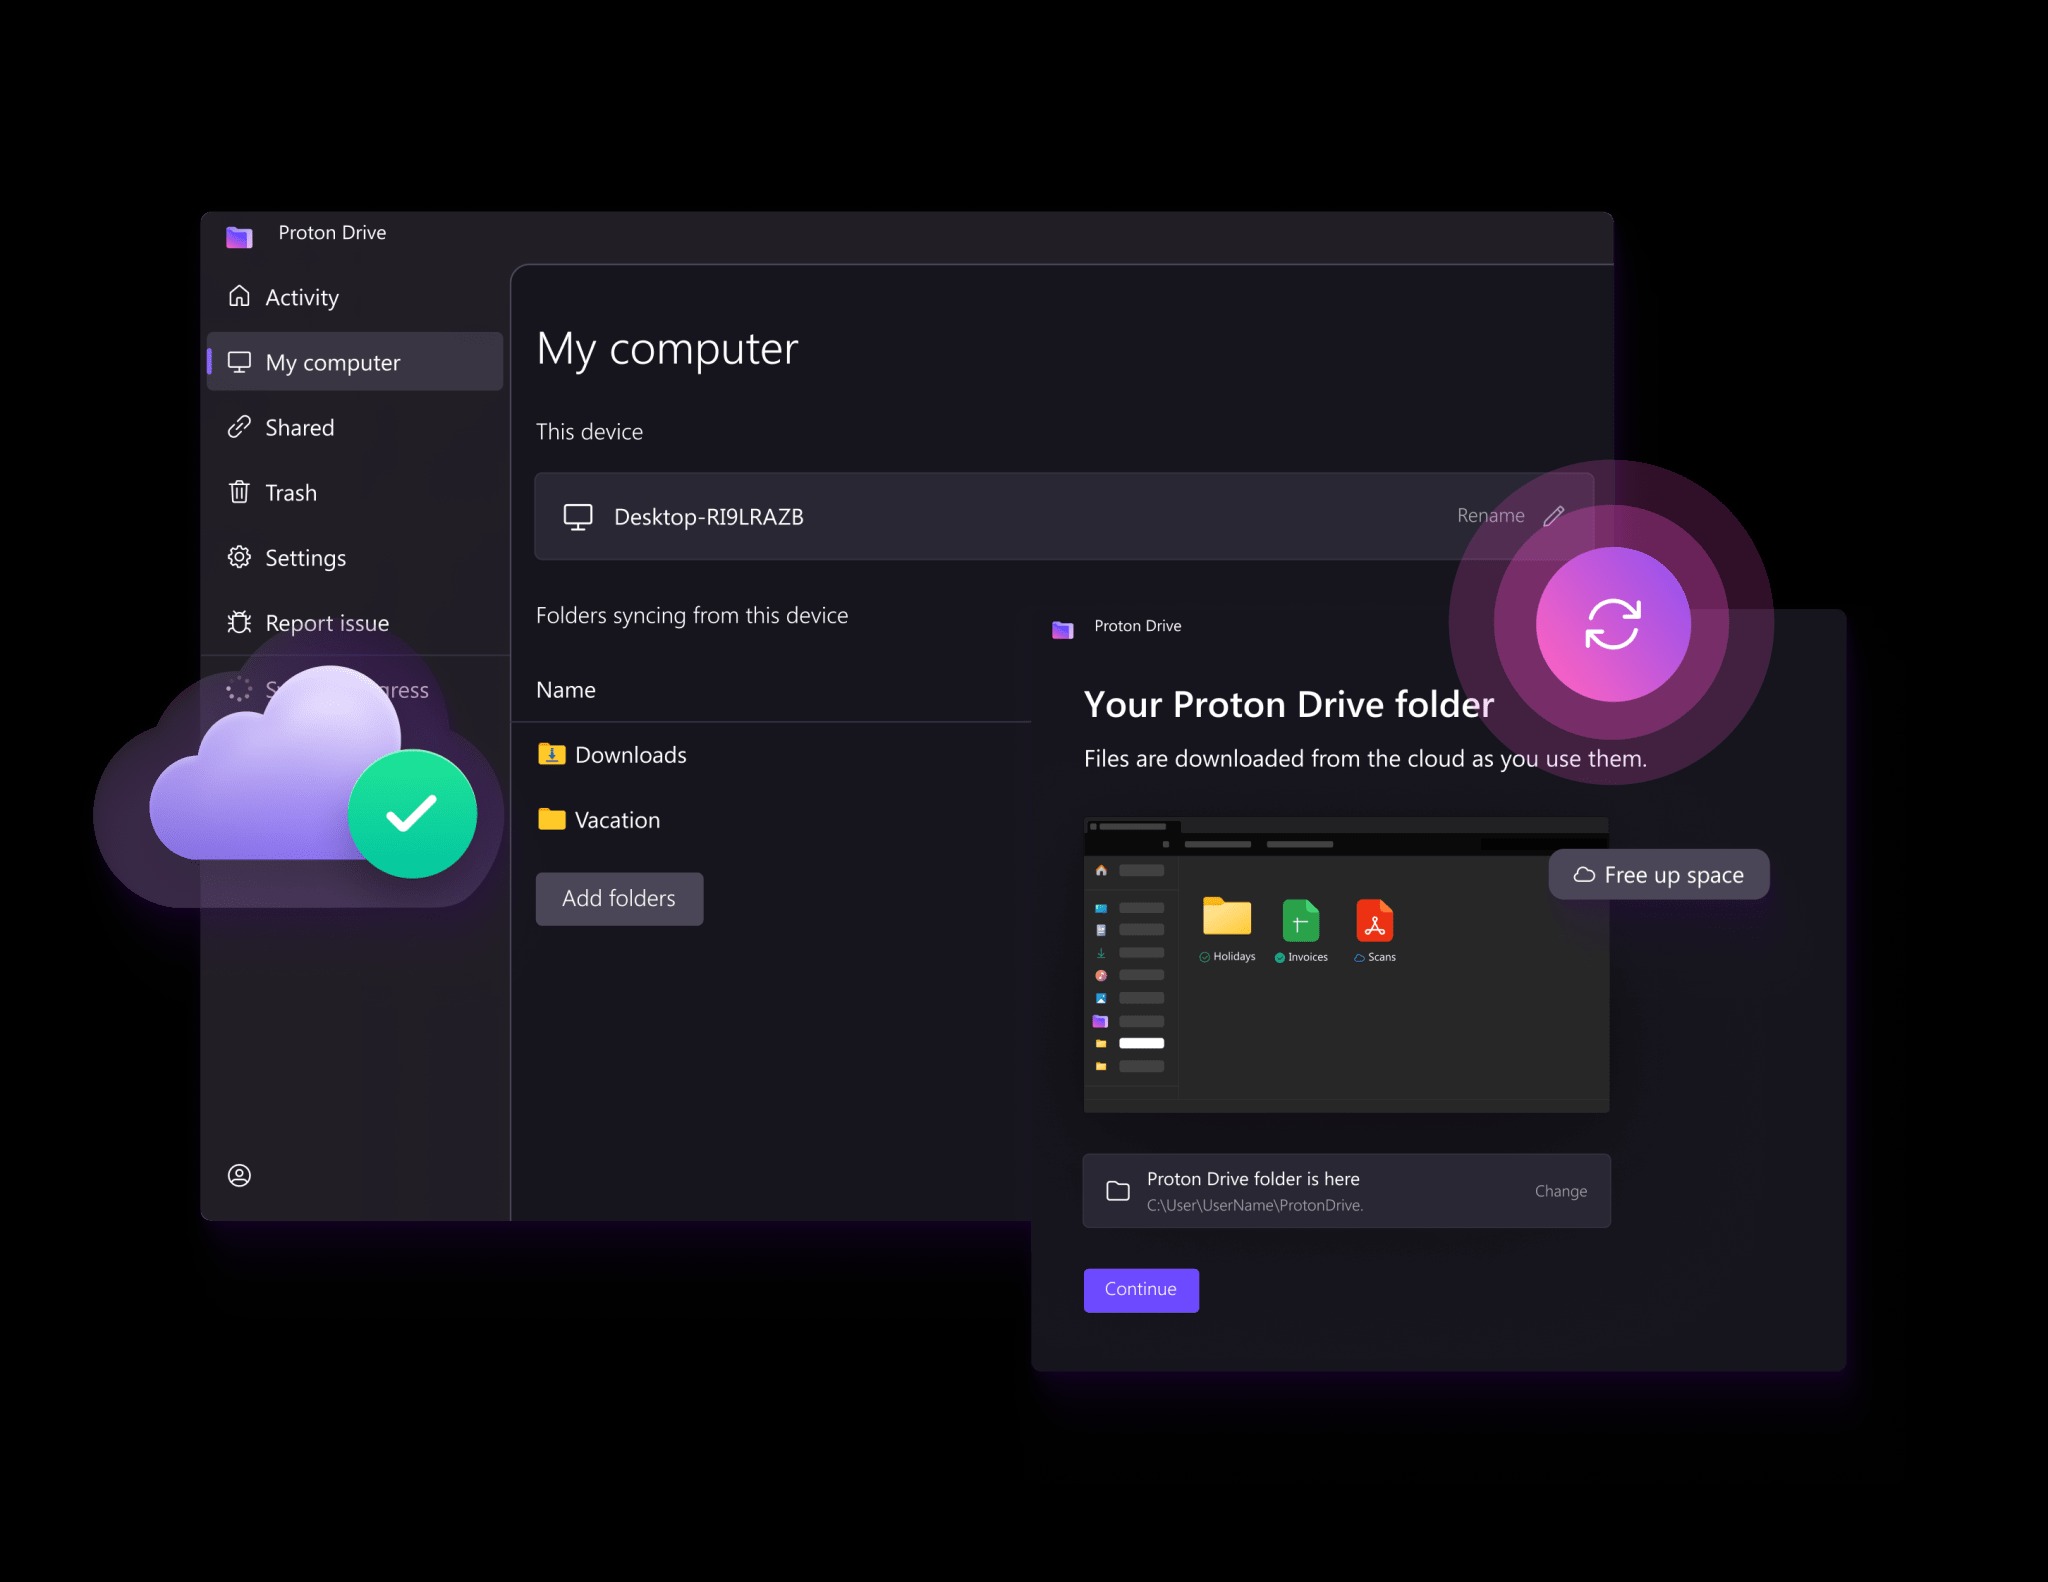Screen dimensions: 2048x1582
Task: Click Downloads folder to expand
Action: [x=630, y=753]
